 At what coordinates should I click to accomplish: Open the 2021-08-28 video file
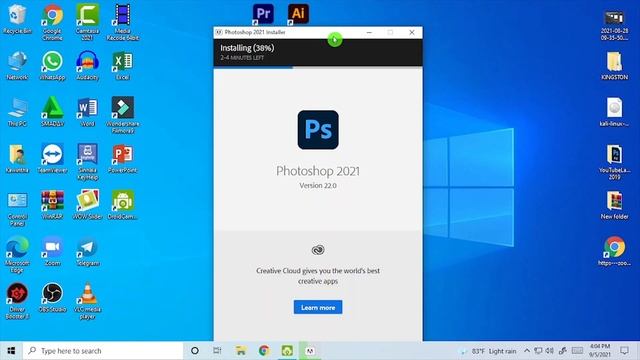pyautogui.click(x=614, y=25)
